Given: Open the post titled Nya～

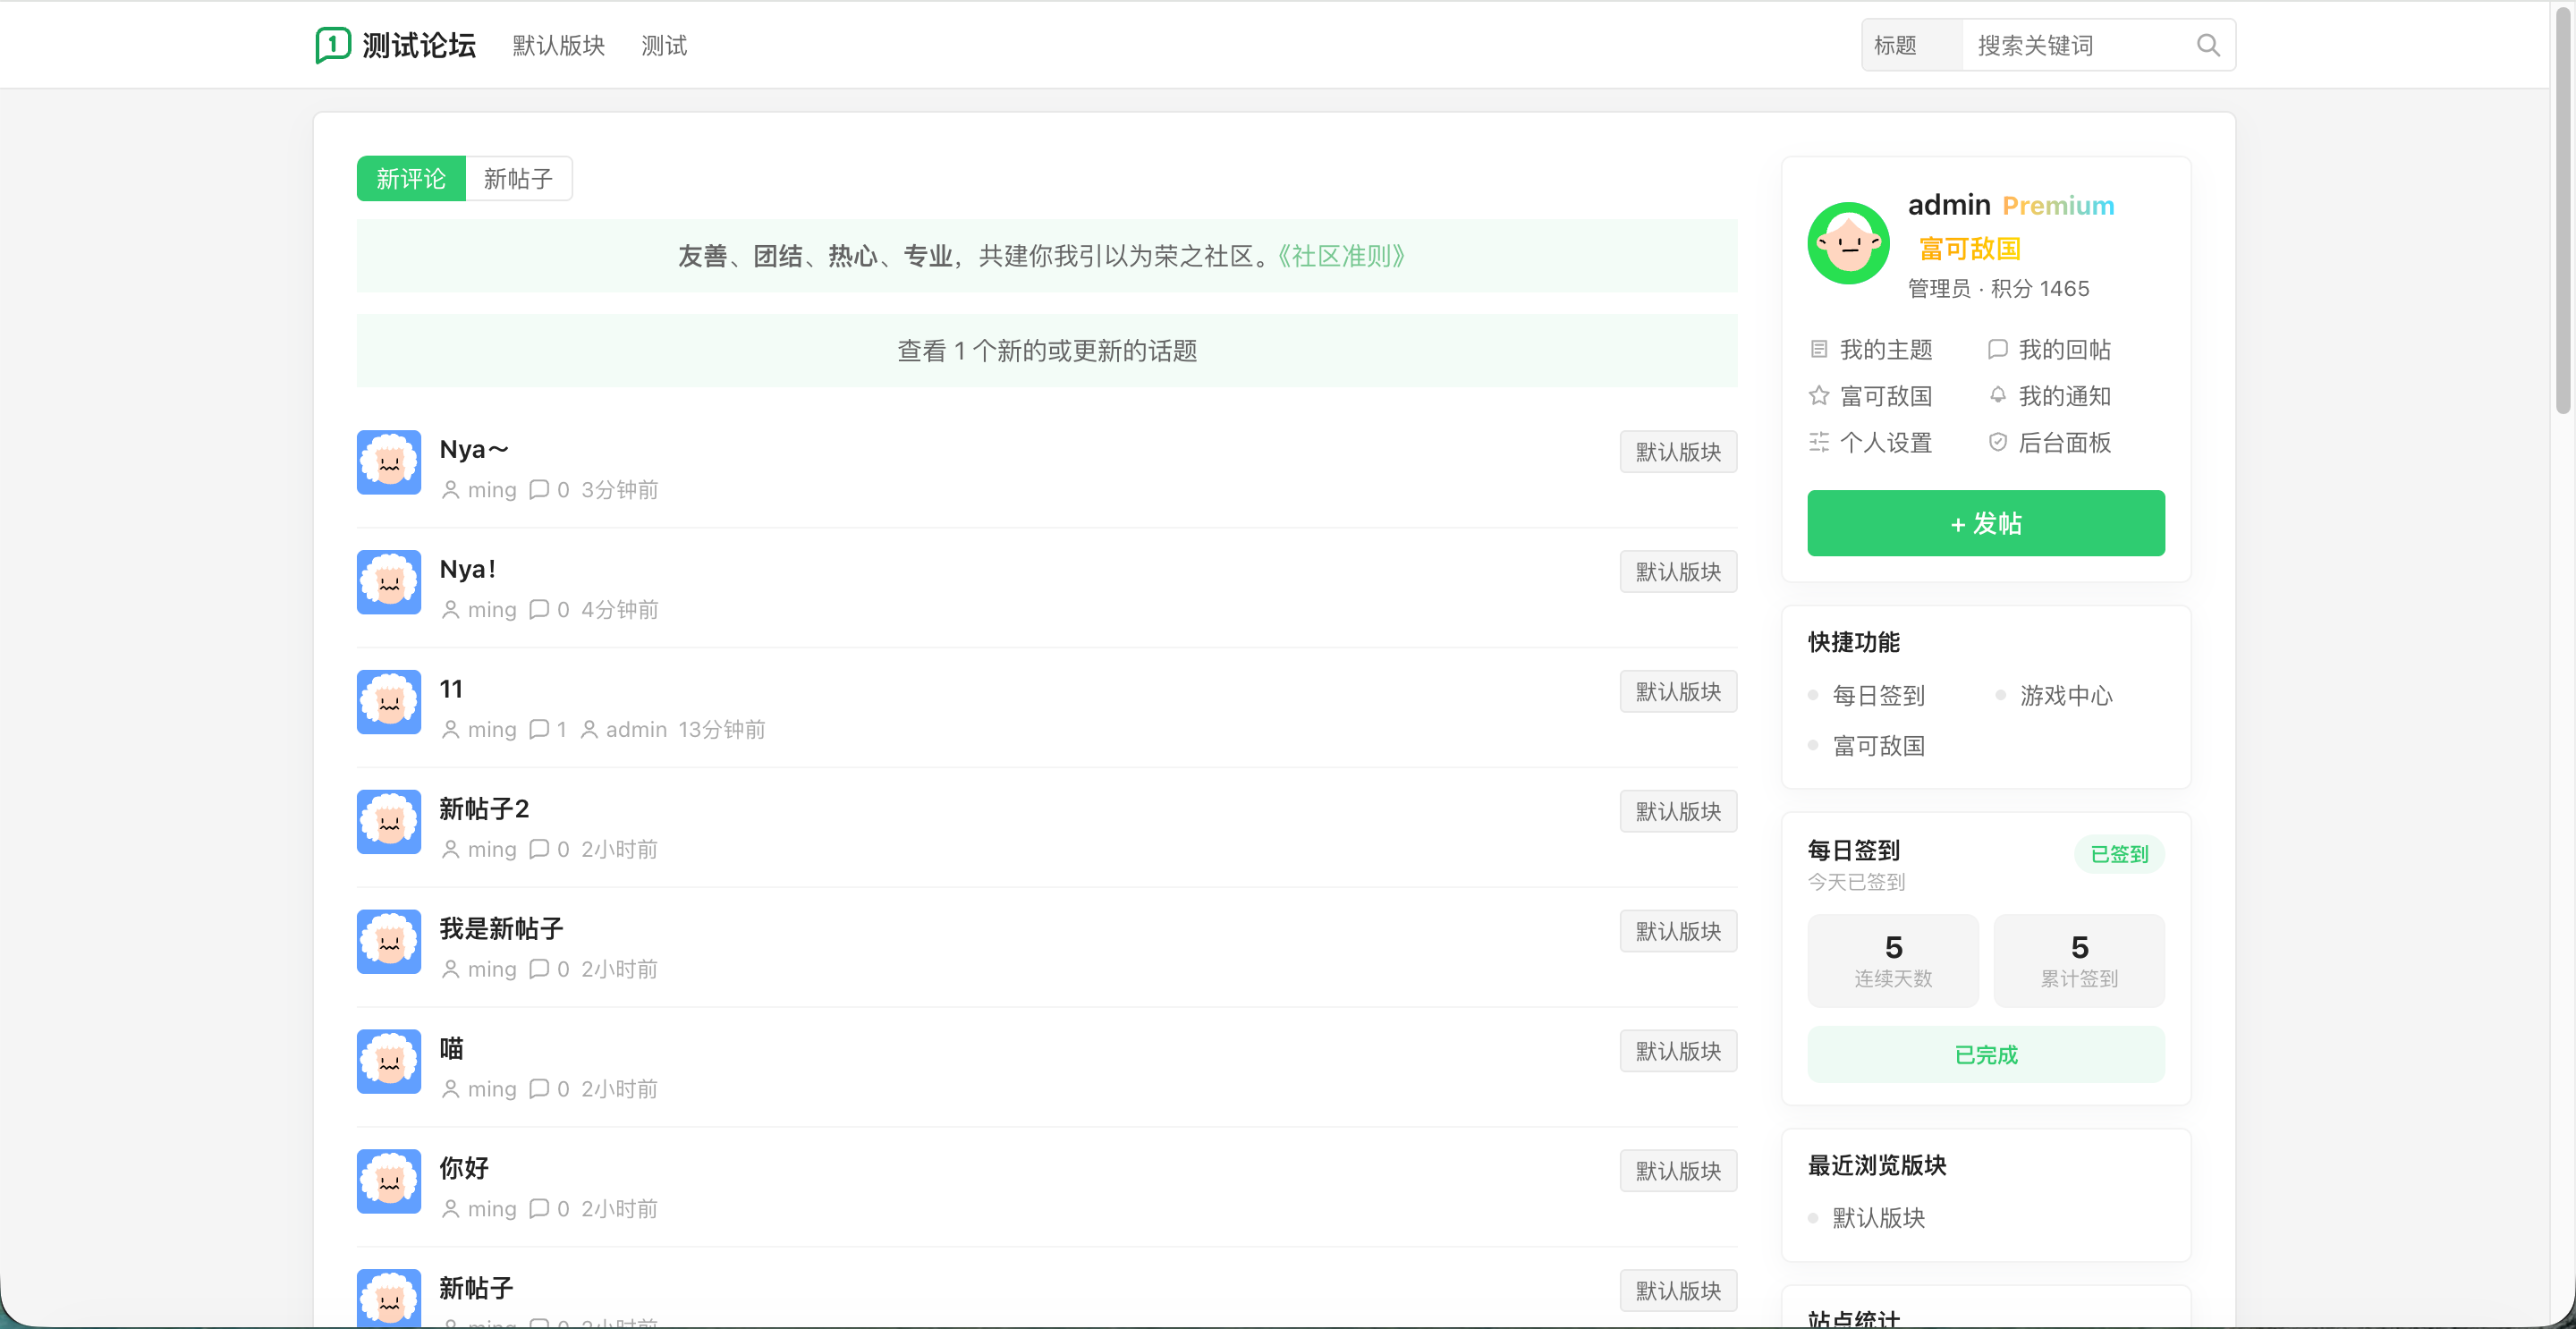Looking at the screenshot, I should pos(474,449).
